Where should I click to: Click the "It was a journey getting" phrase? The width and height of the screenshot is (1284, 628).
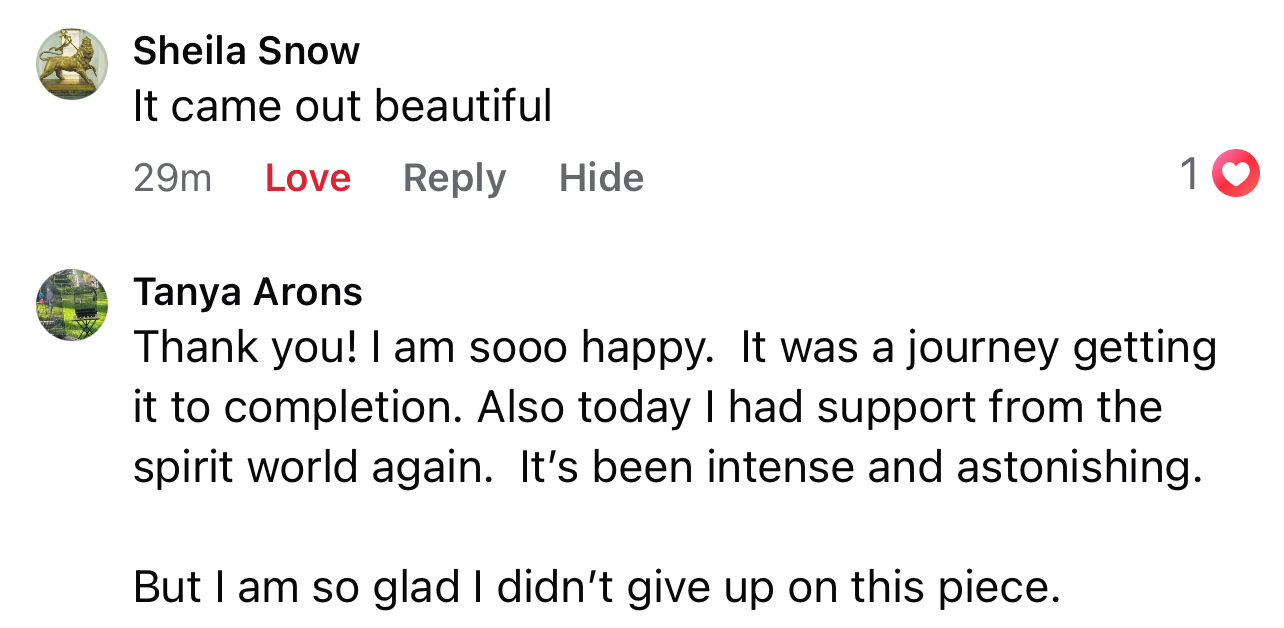(x=979, y=349)
